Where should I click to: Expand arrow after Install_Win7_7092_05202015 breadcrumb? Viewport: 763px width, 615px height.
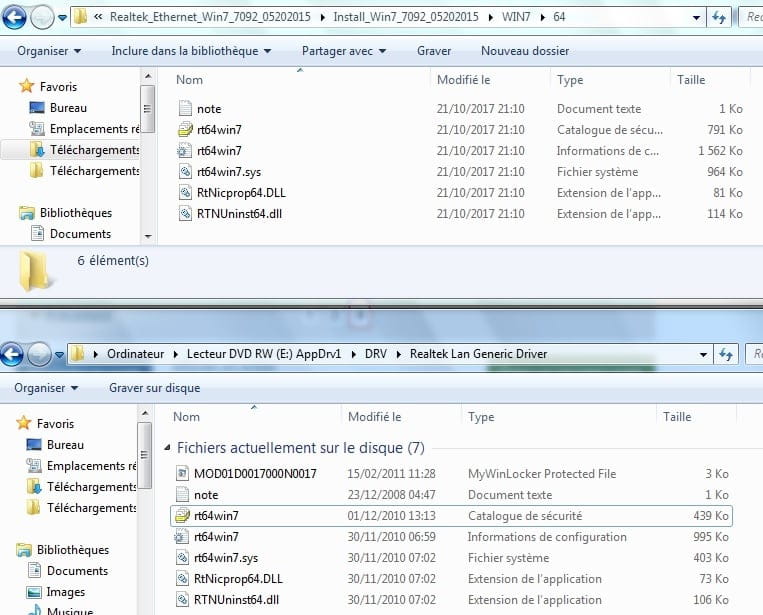click(490, 18)
